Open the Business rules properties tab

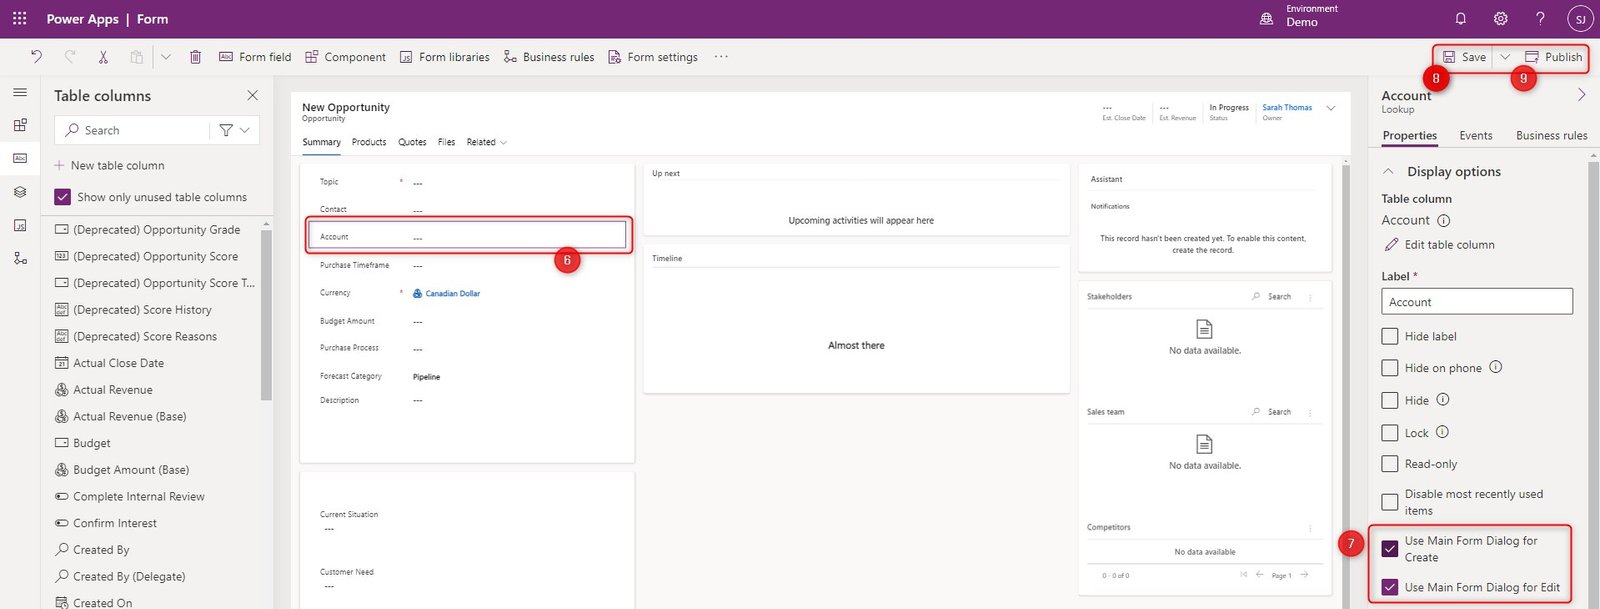coord(1552,136)
